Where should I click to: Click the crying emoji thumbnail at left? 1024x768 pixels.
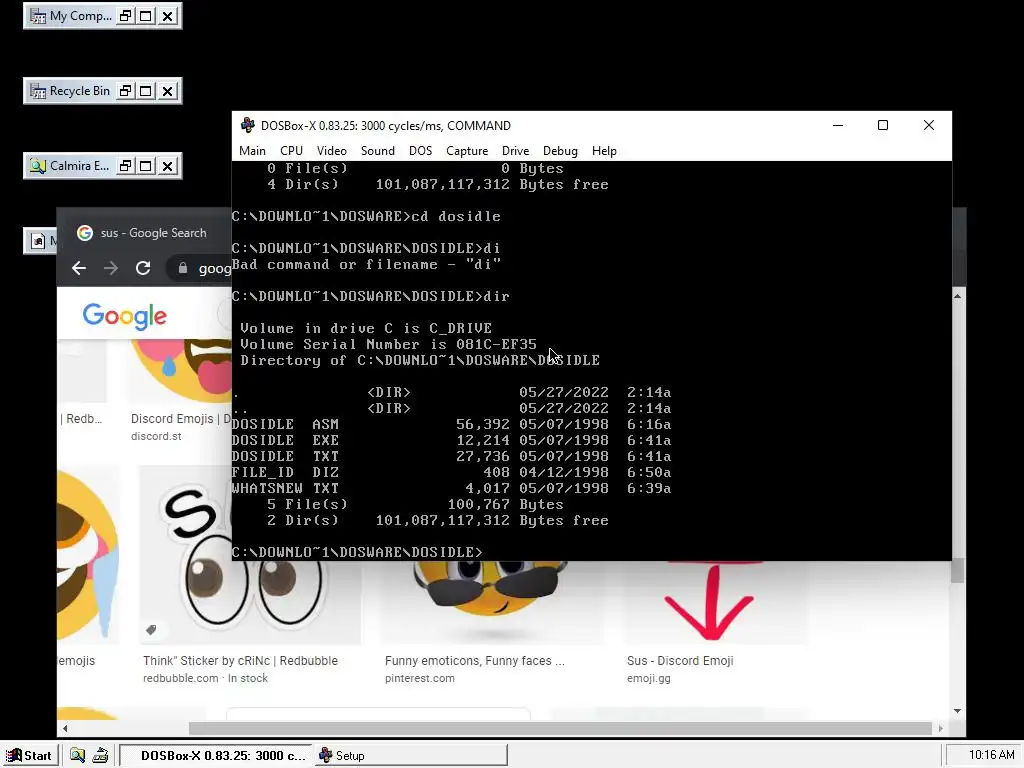point(88,555)
